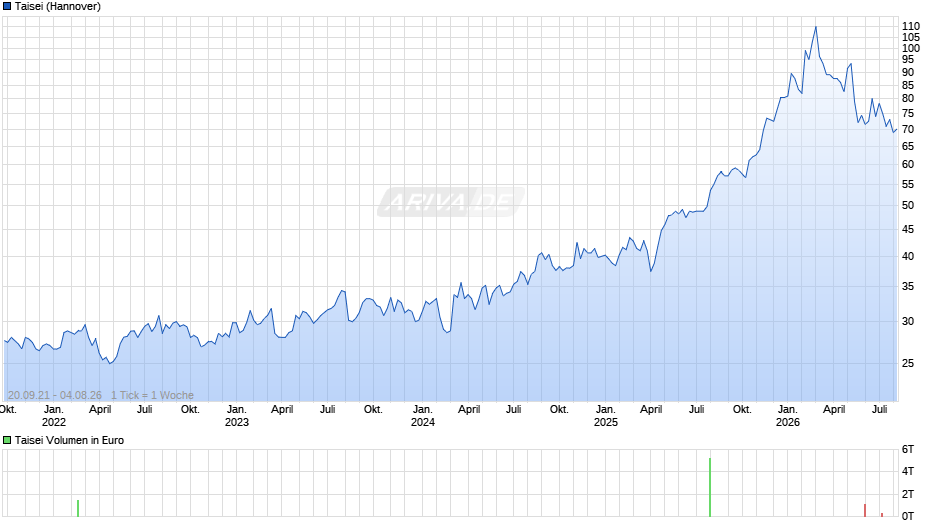Click the 'Jan. 2022' time axis label
This screenshot has height=526, width=940.
point(53,416)
